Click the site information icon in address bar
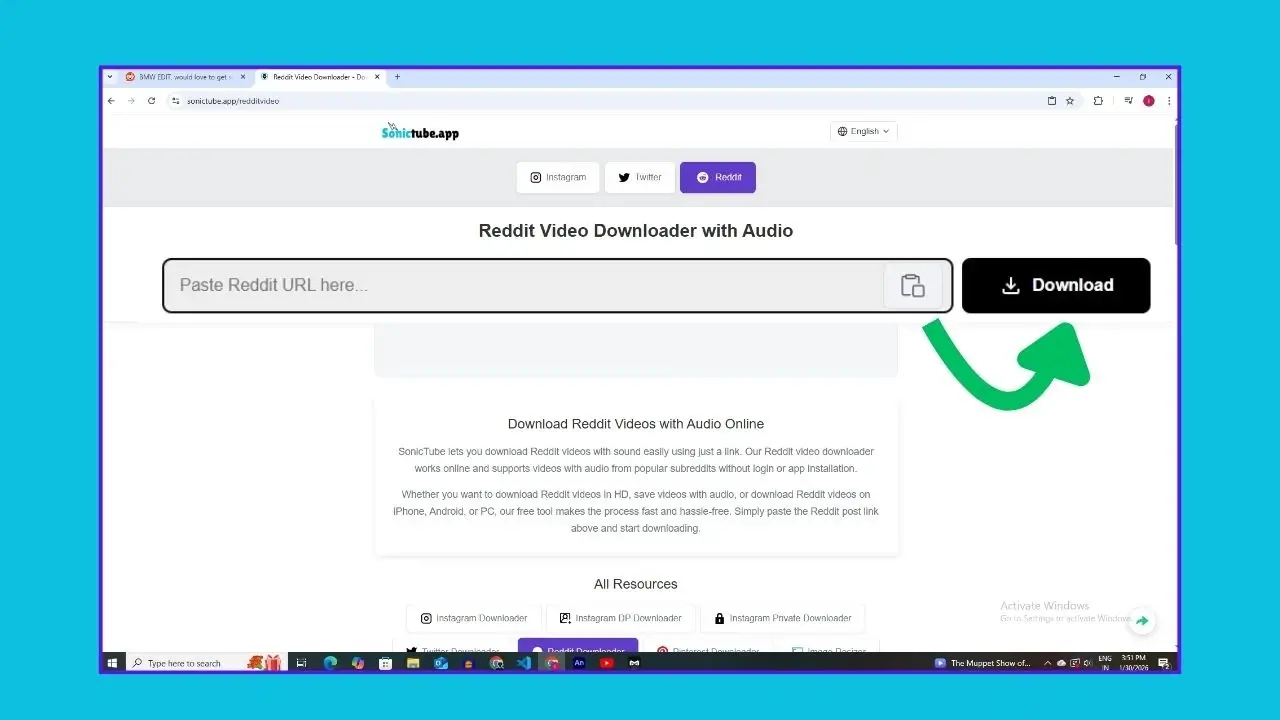 (x=175, y=101)
